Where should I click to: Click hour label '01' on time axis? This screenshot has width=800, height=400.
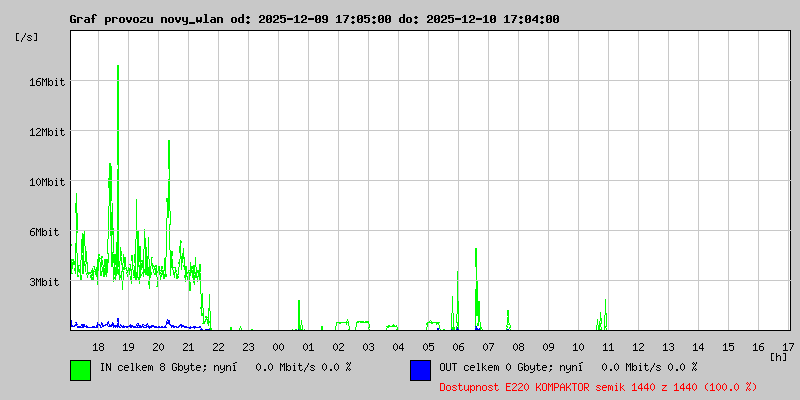click(x=308, y=347)
